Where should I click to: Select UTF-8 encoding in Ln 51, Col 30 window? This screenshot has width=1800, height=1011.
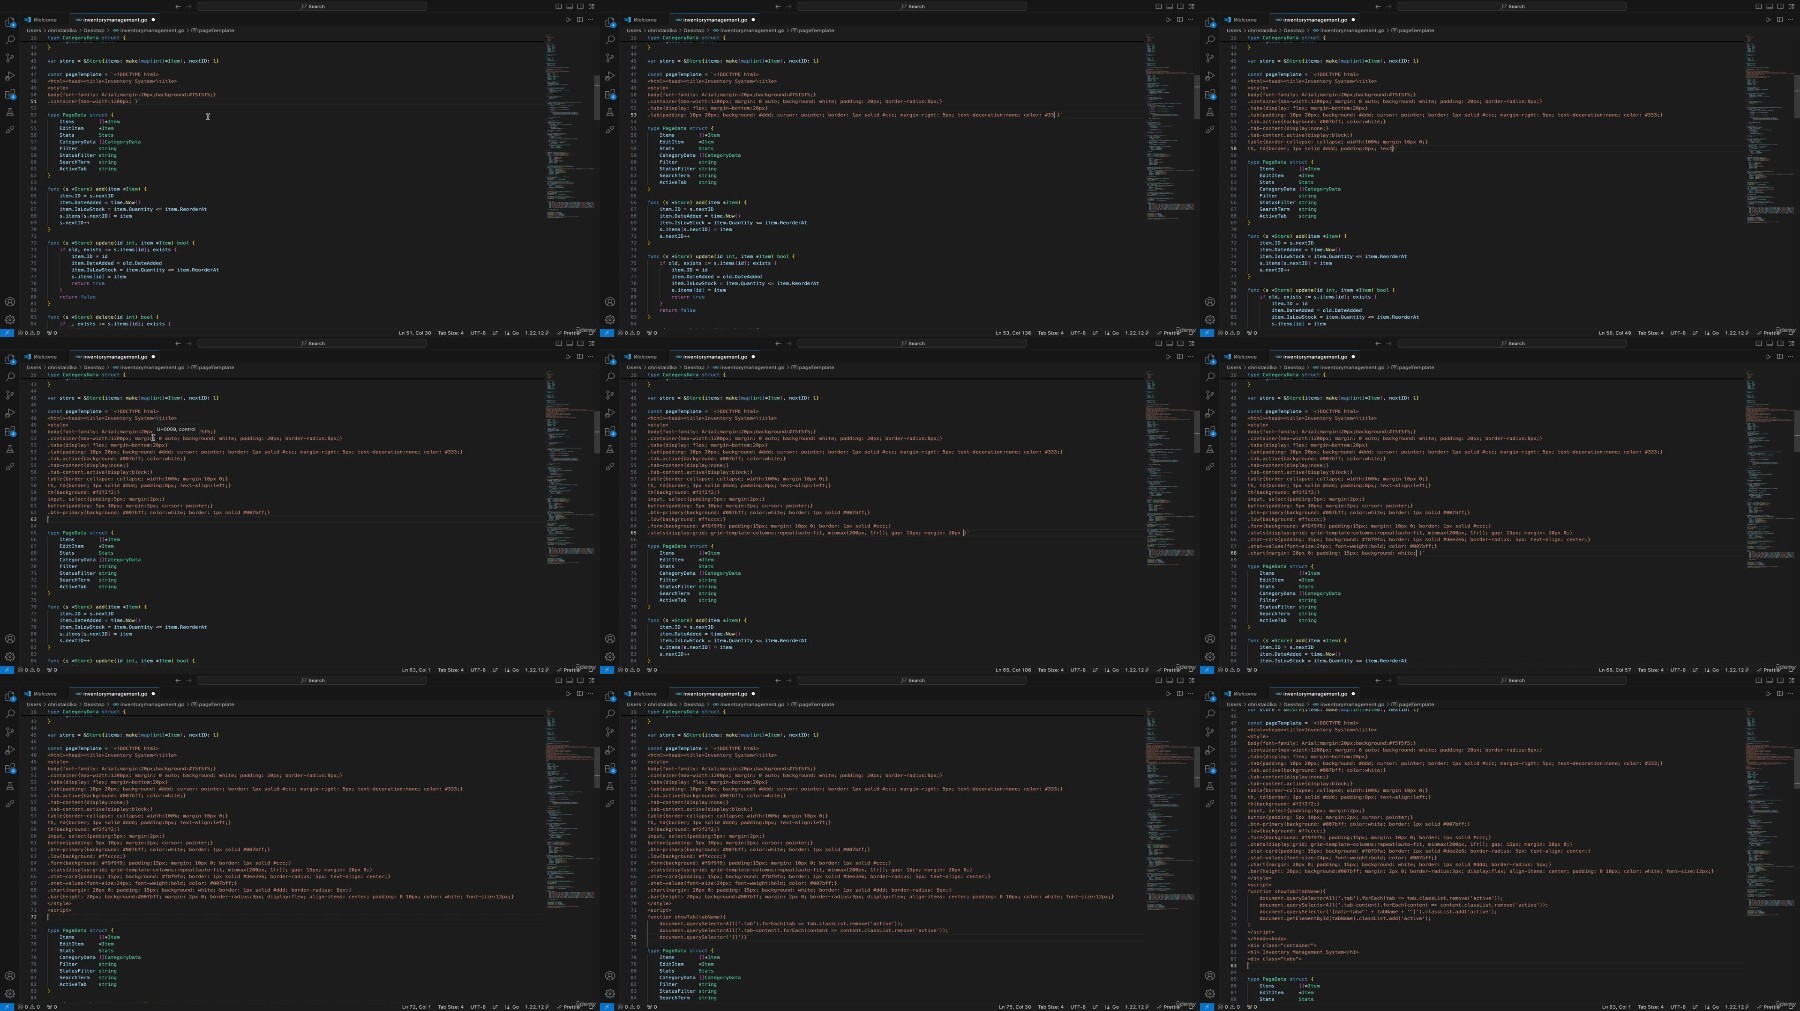tap(477, 333)
